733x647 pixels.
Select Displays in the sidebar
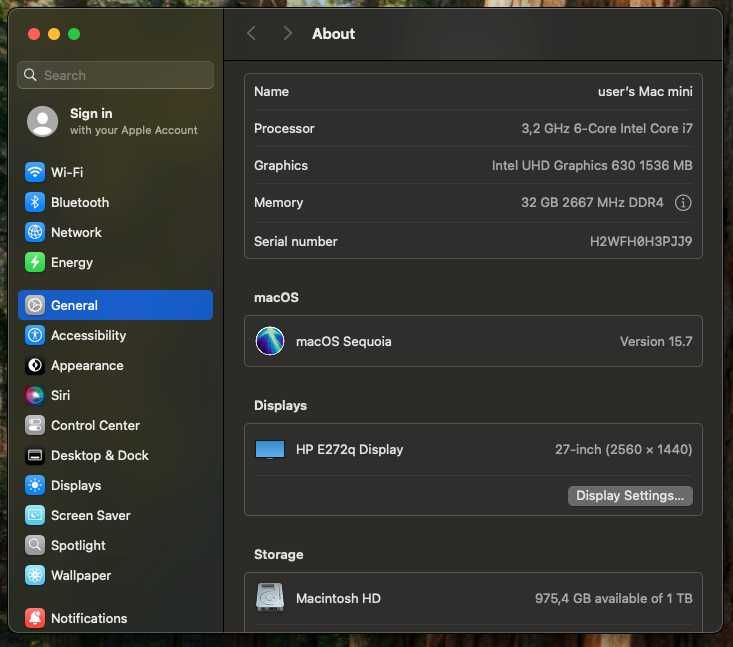[x=116, y=485]
